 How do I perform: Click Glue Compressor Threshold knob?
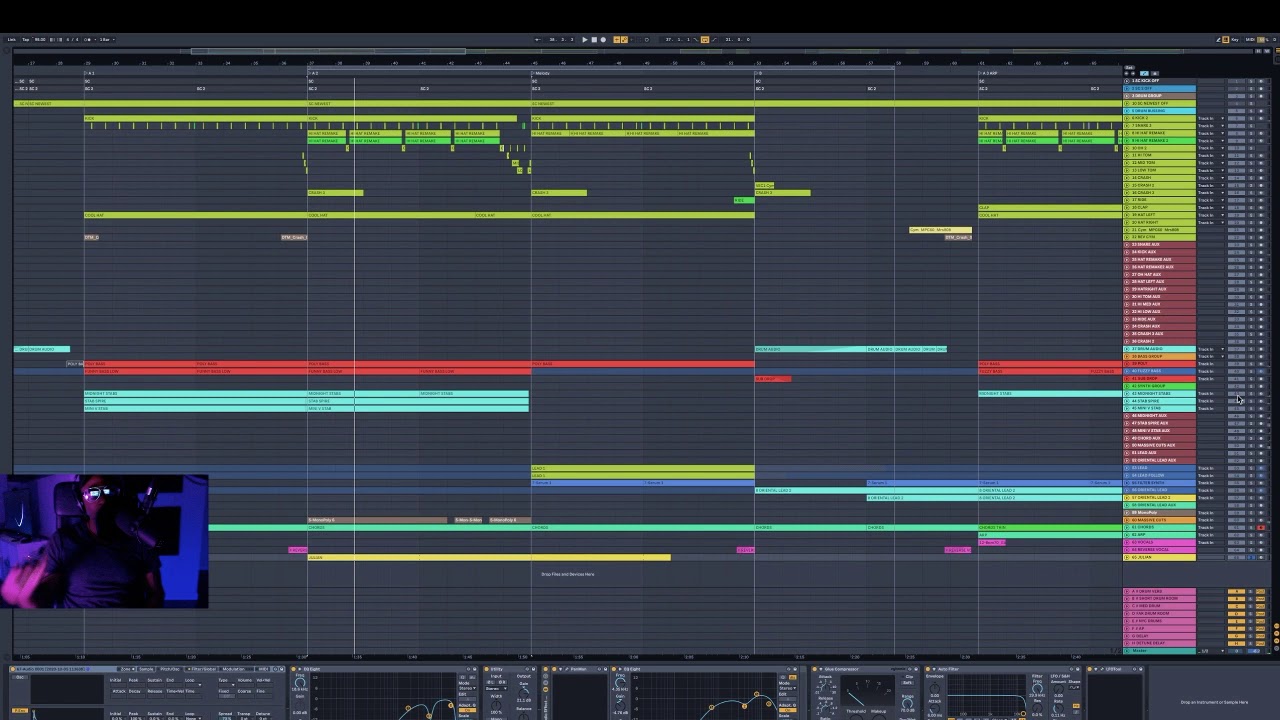[x=856, y=717]
